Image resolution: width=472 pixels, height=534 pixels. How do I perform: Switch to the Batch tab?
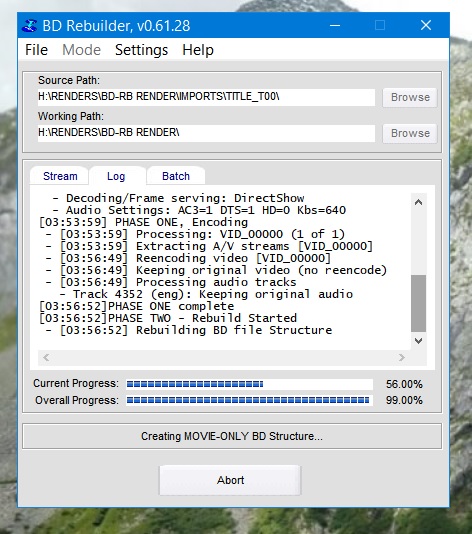coord(176,176)
